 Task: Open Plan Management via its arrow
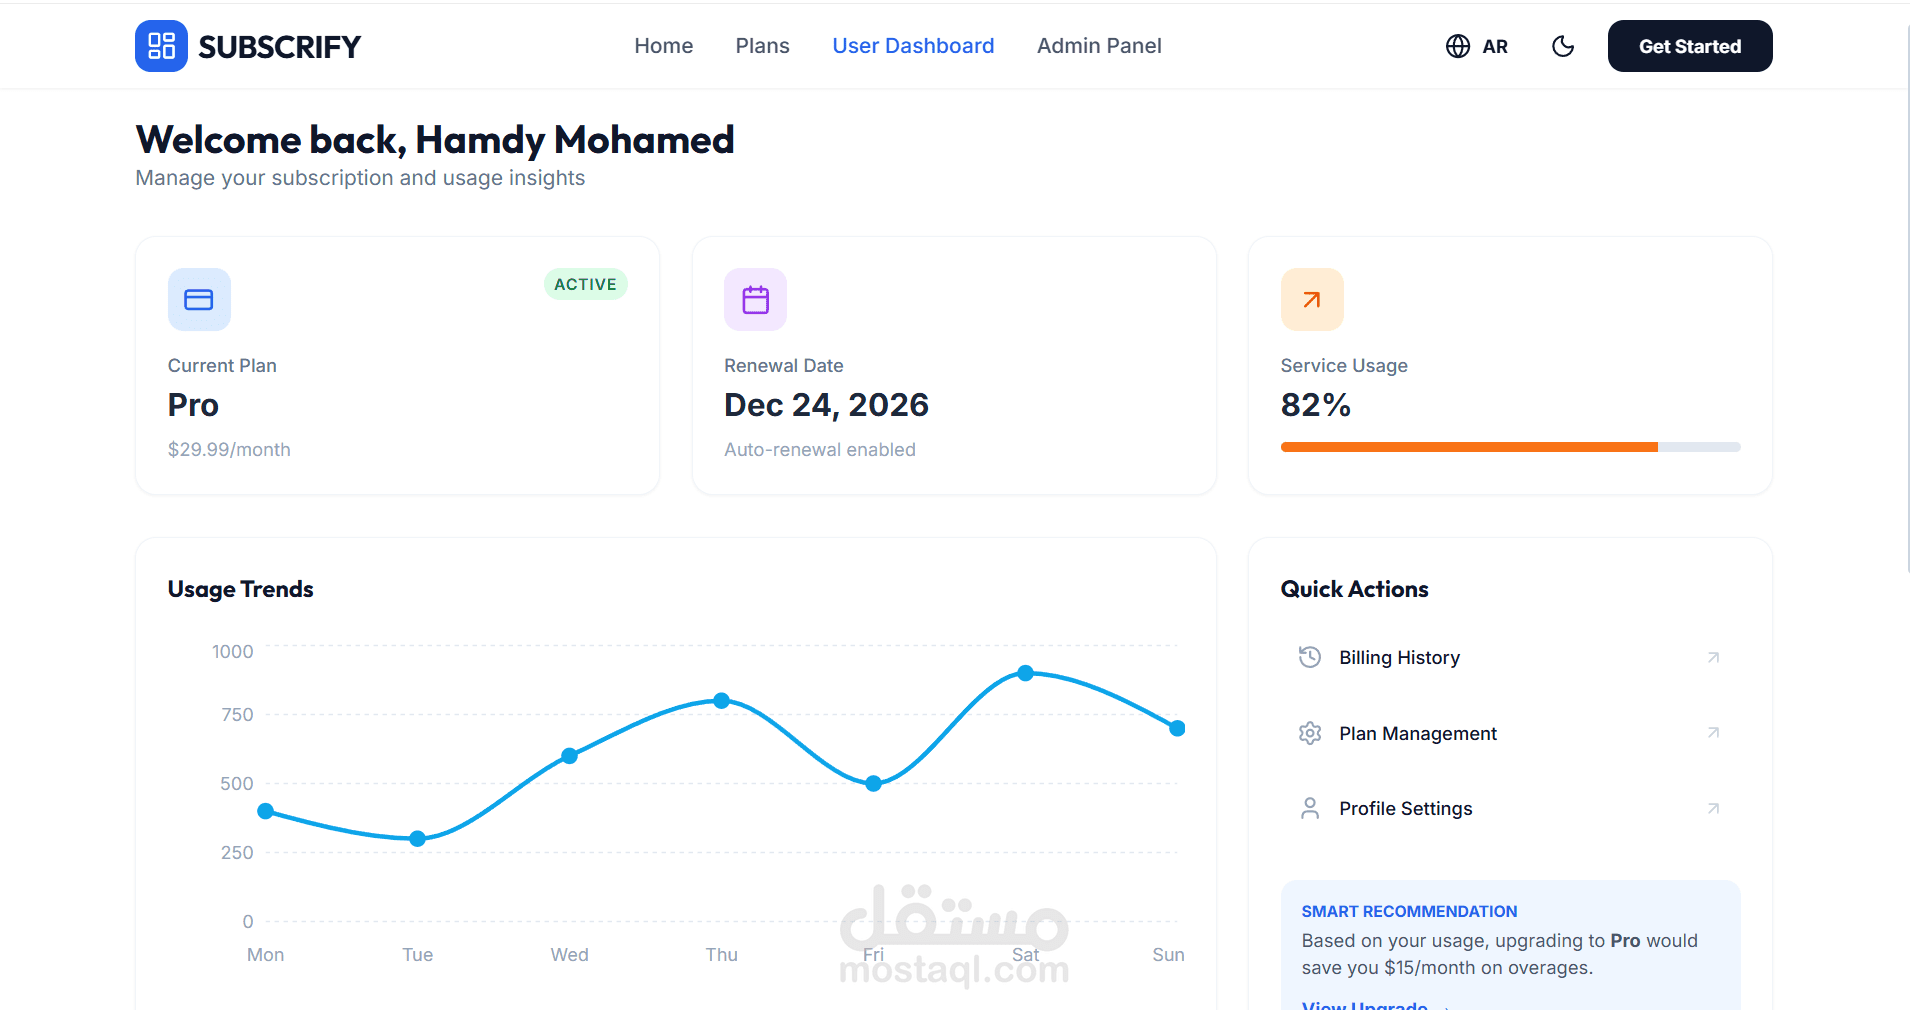click(x=1713, y=733)
